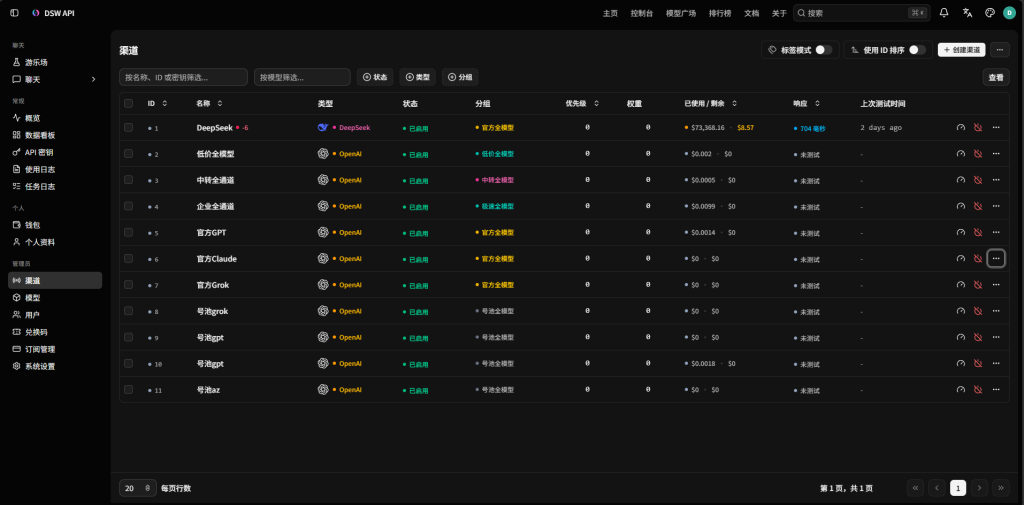Open rows-per-page selector showing 20

(x=138, y=488)
